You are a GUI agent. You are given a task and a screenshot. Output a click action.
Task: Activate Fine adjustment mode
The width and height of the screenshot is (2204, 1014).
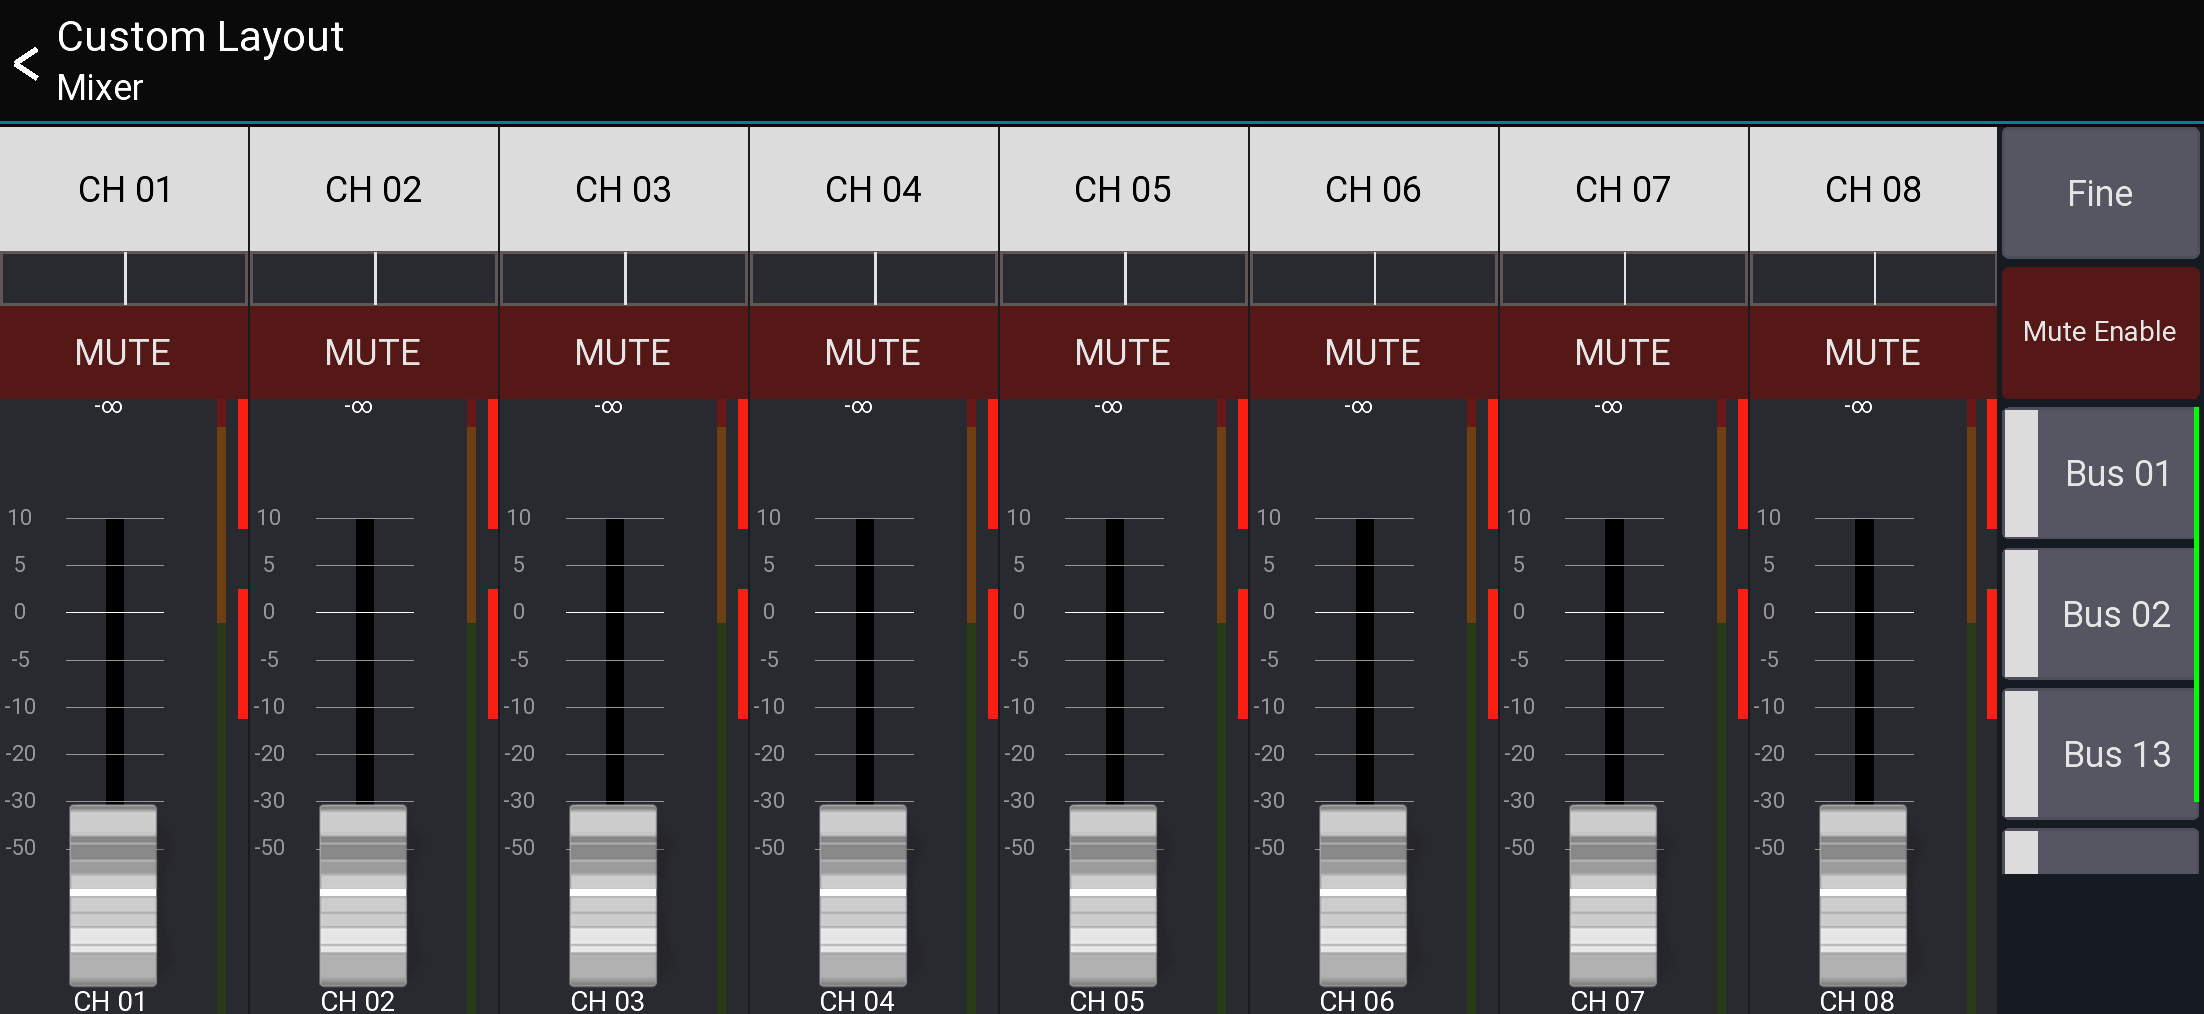pos(2099,192)
